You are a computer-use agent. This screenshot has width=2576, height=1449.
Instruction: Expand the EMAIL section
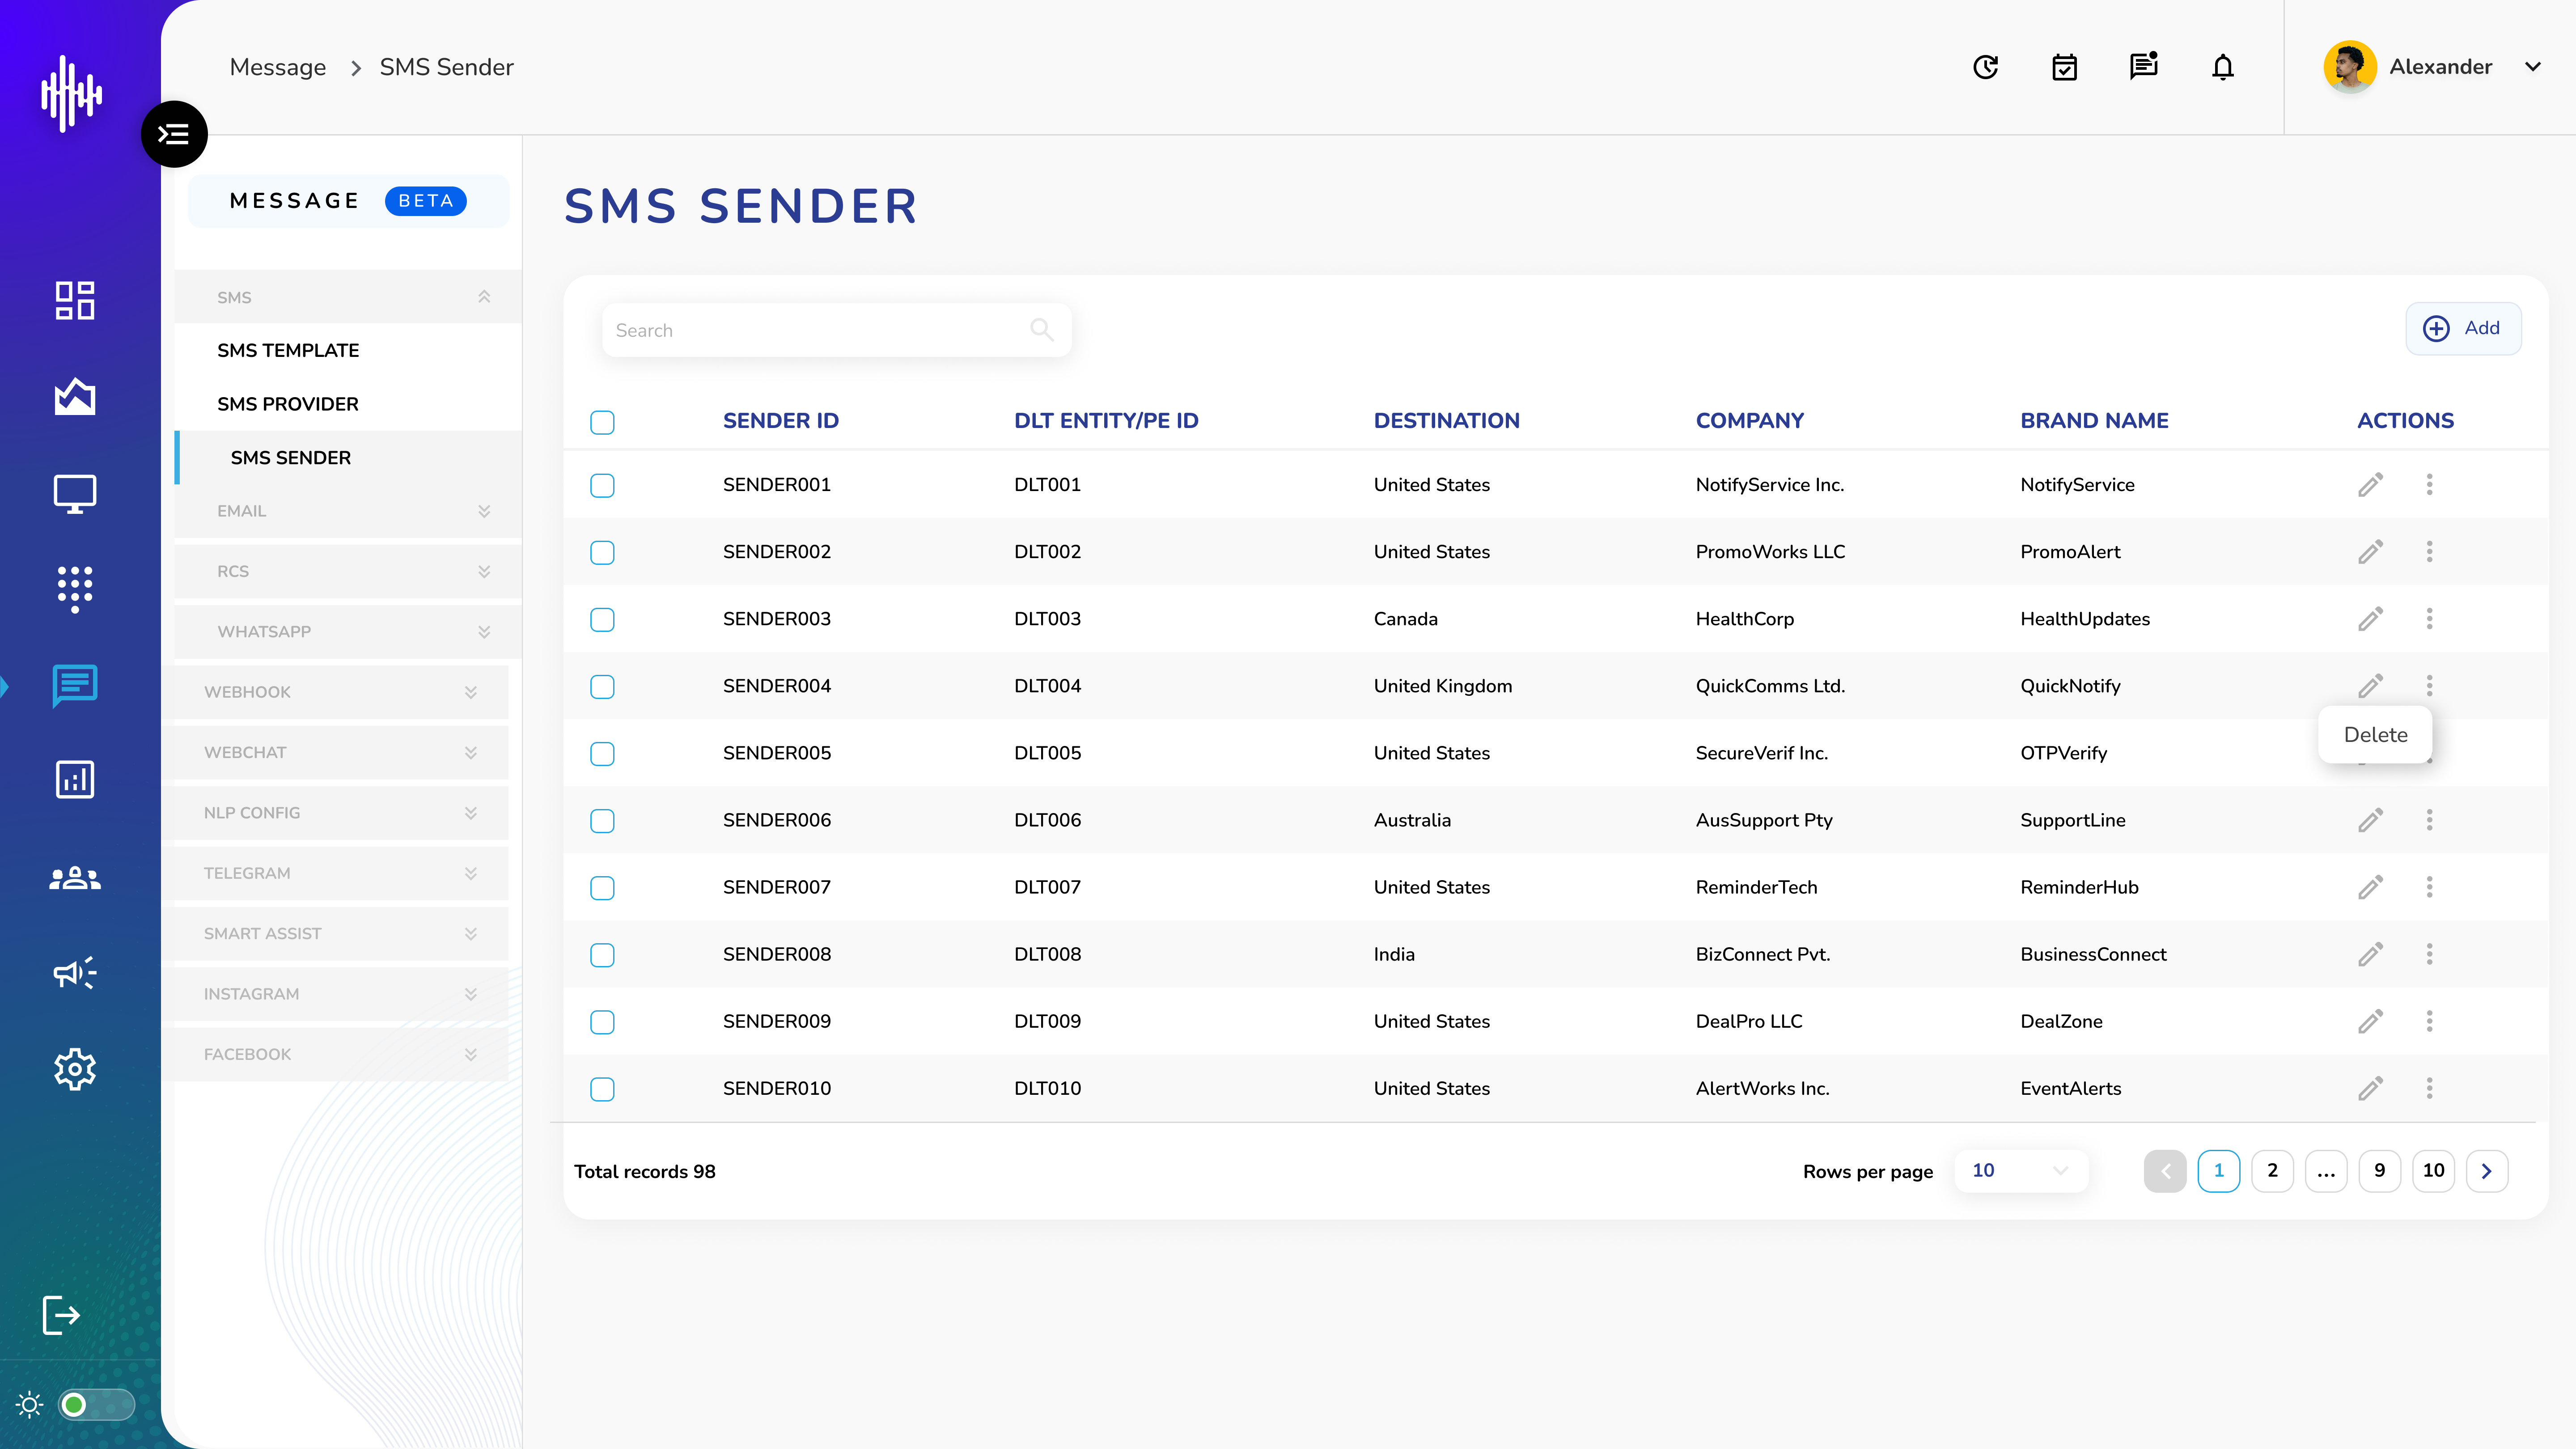click(x=348, y=511)
